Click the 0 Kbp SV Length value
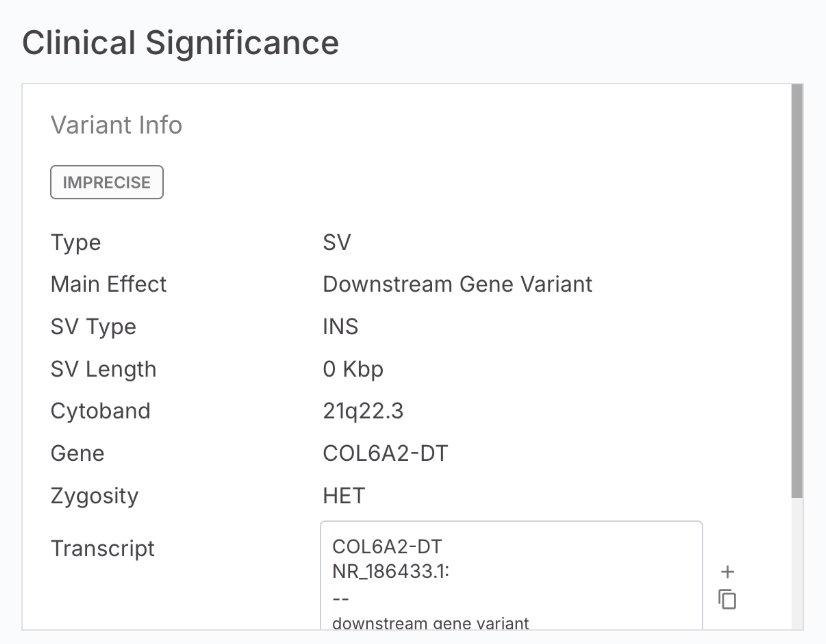The height and width of the screenshot is (644, 826). click(x=353, y=369)
